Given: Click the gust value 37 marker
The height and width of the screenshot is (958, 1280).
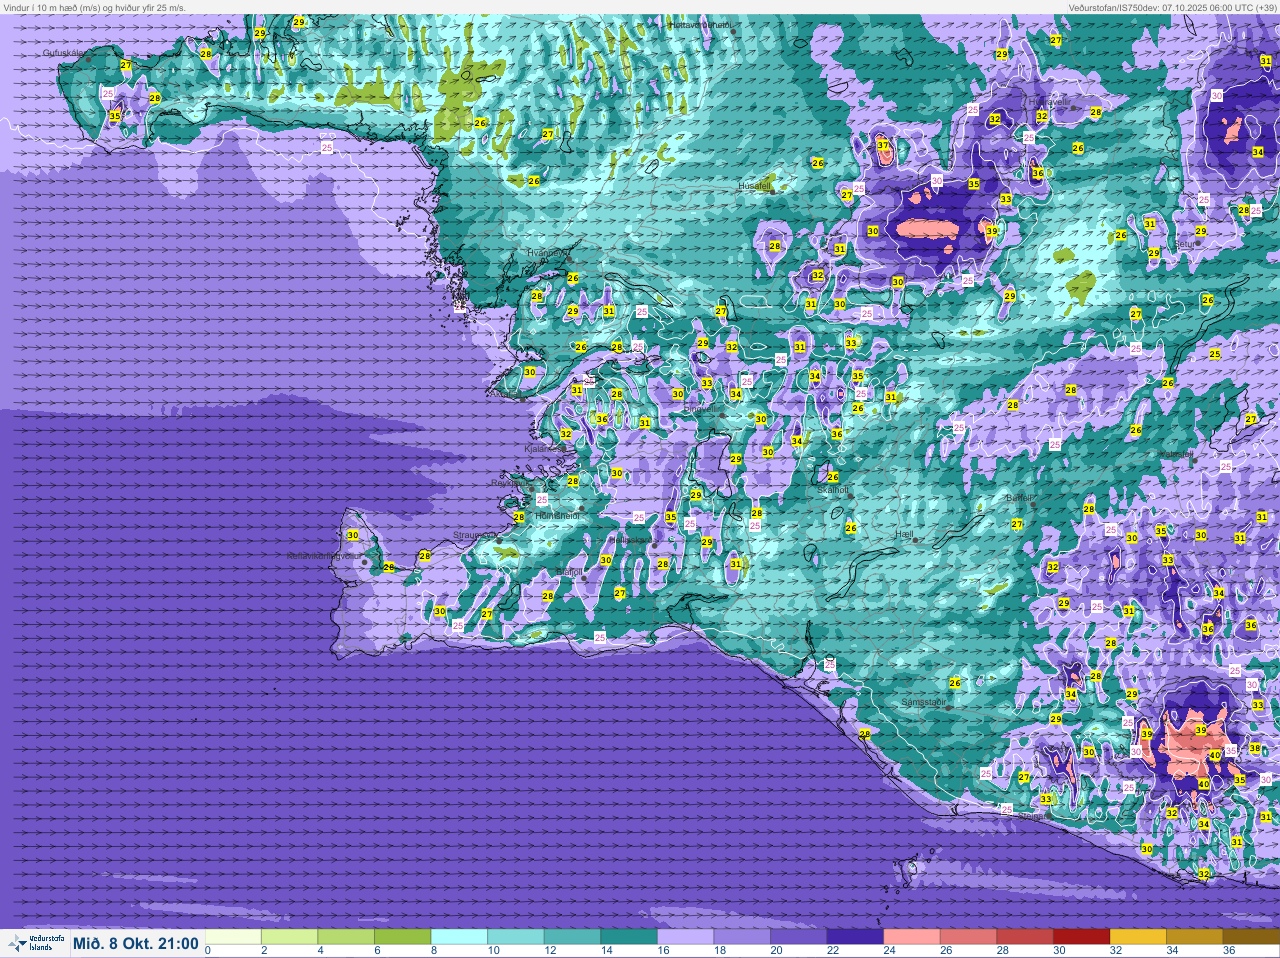Looking at the screenshot, I should (883, 145).
